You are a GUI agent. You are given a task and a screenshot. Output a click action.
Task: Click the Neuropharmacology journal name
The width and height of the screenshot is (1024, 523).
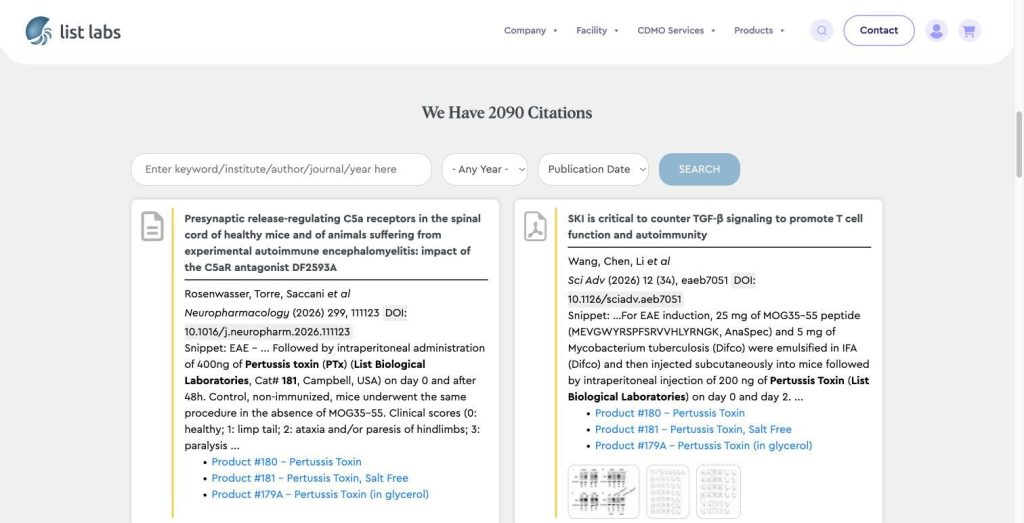(236, 313)
